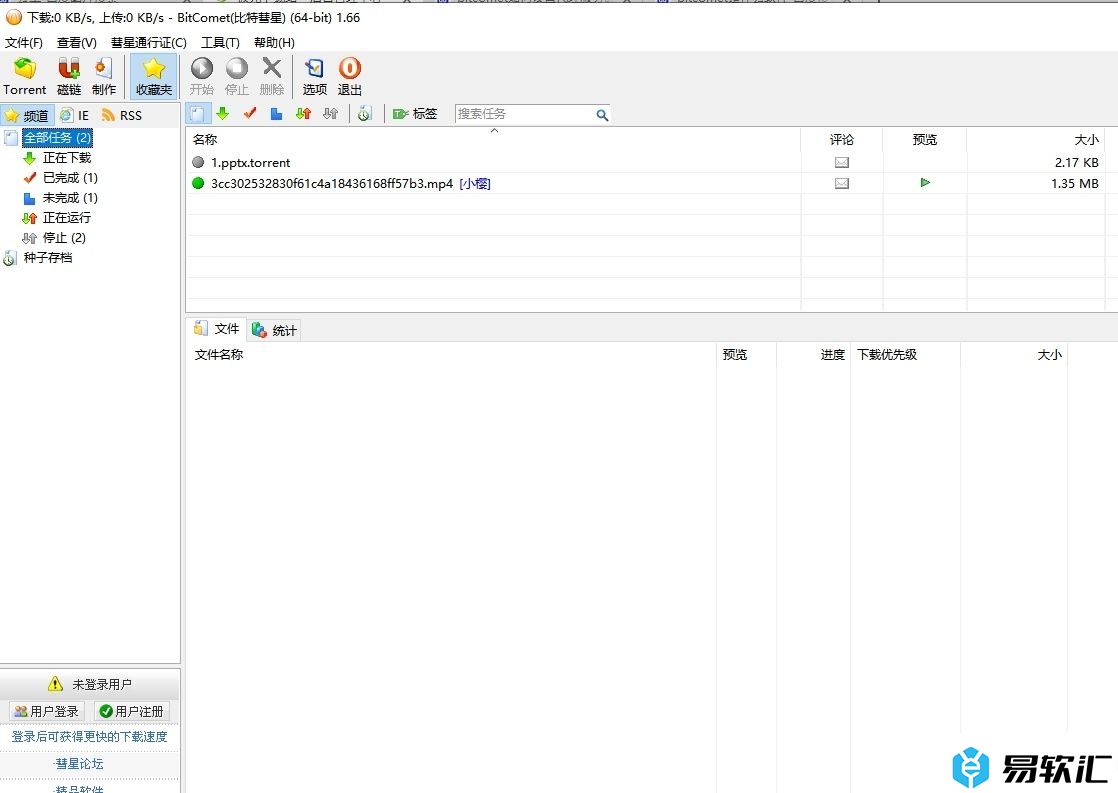Viewport: 1118px width, 793px height.
Task: Switch to the RSS tab
Action: coord(122,116)
